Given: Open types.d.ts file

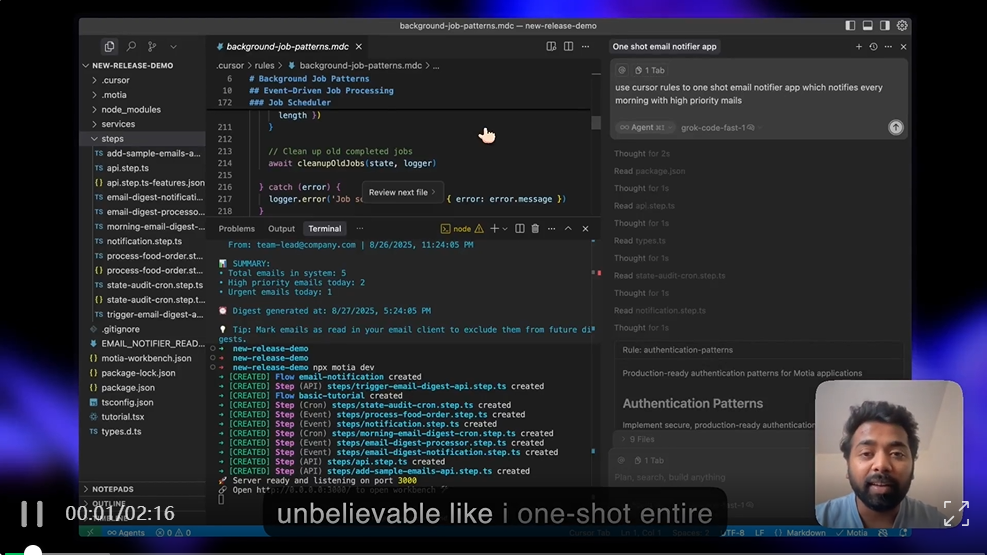Looking at the screenshot, I should click(121, 432).
